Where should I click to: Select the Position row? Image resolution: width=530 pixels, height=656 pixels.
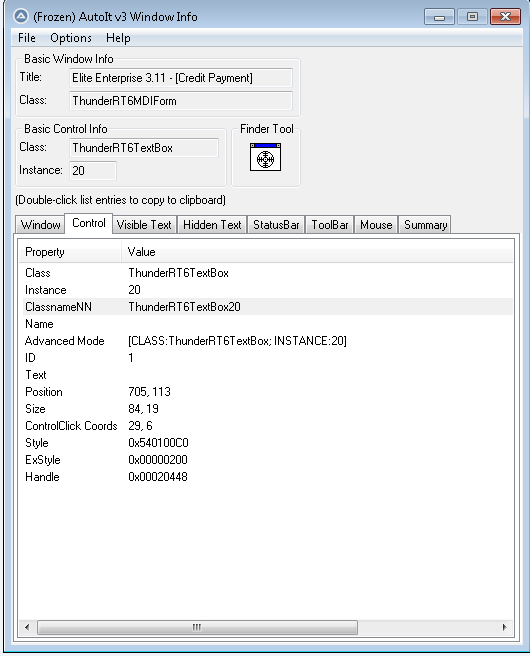coord(268,392)
